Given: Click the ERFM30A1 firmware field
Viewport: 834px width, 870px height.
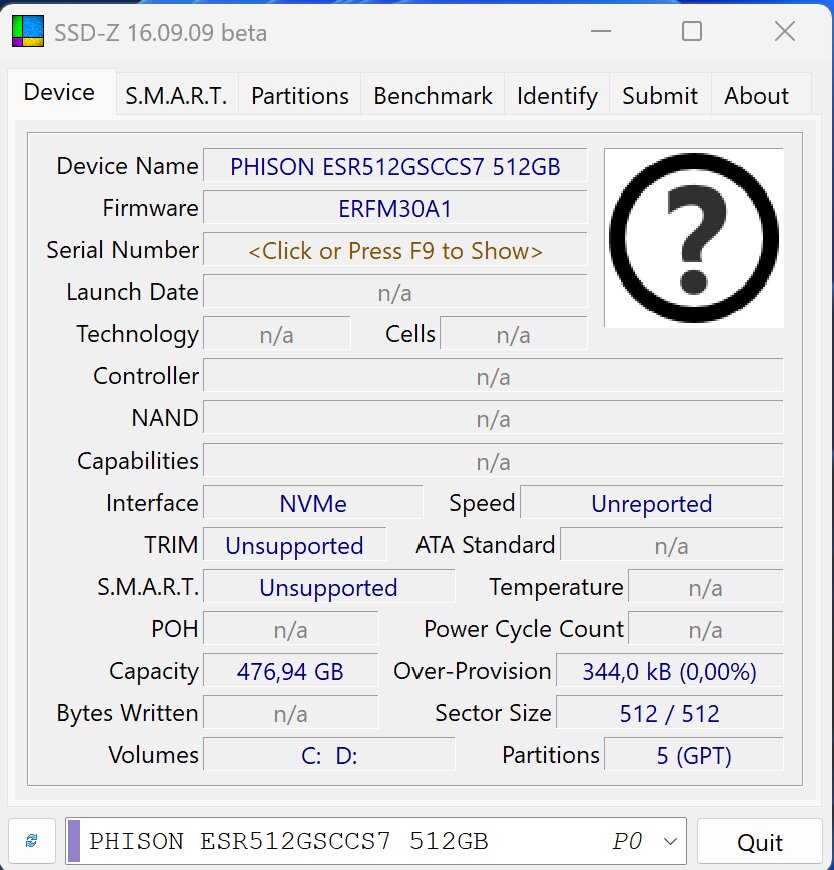Looking at the screenshot, I should tap(395, 209).
